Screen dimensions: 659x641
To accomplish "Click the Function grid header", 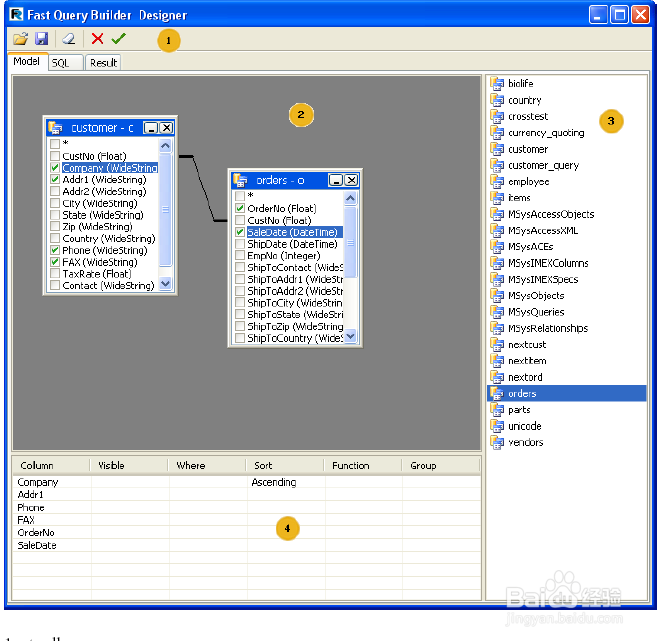I will tap(363, 466).
